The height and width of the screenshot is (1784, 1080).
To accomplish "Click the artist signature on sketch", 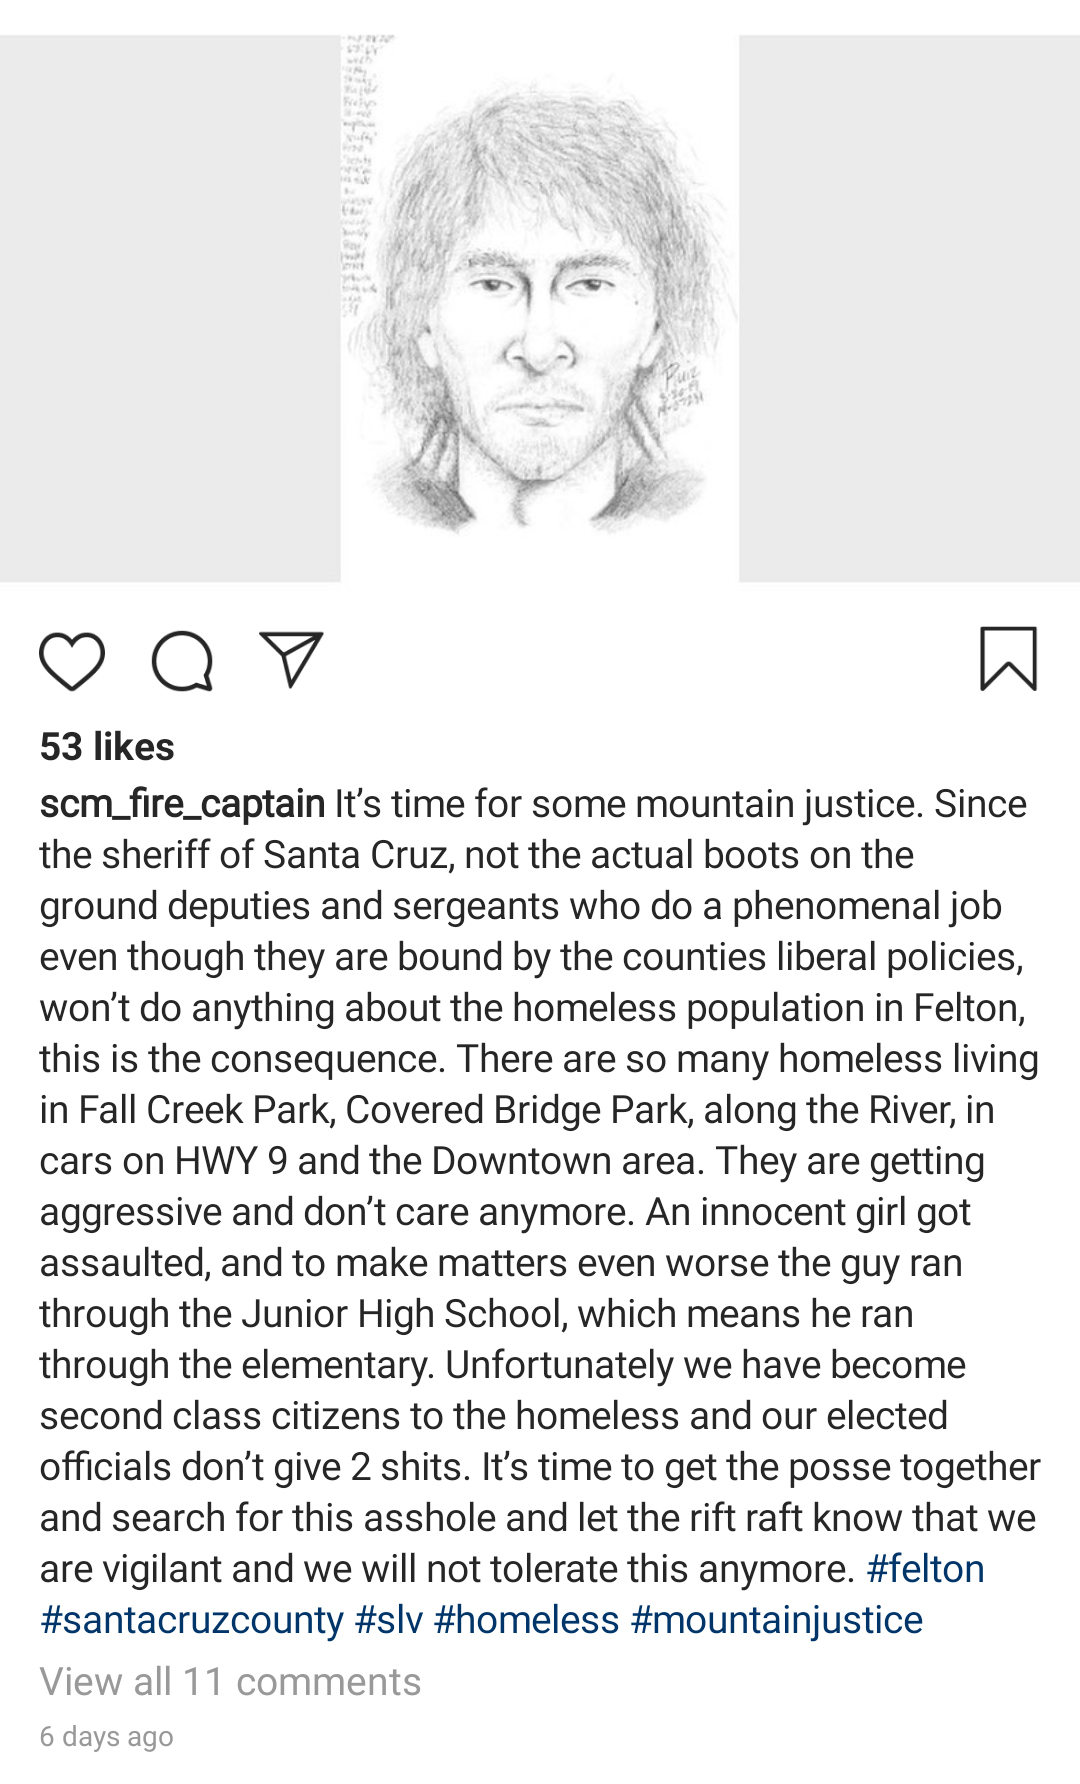I will [682, 390].
